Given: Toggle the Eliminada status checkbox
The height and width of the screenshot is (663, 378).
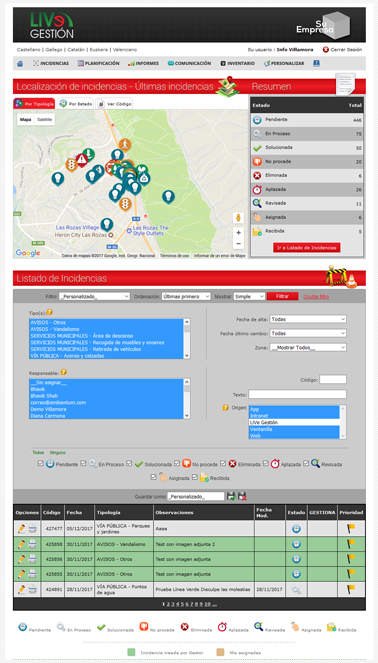Looking at the screenshot, I should [x=223, y=463].
